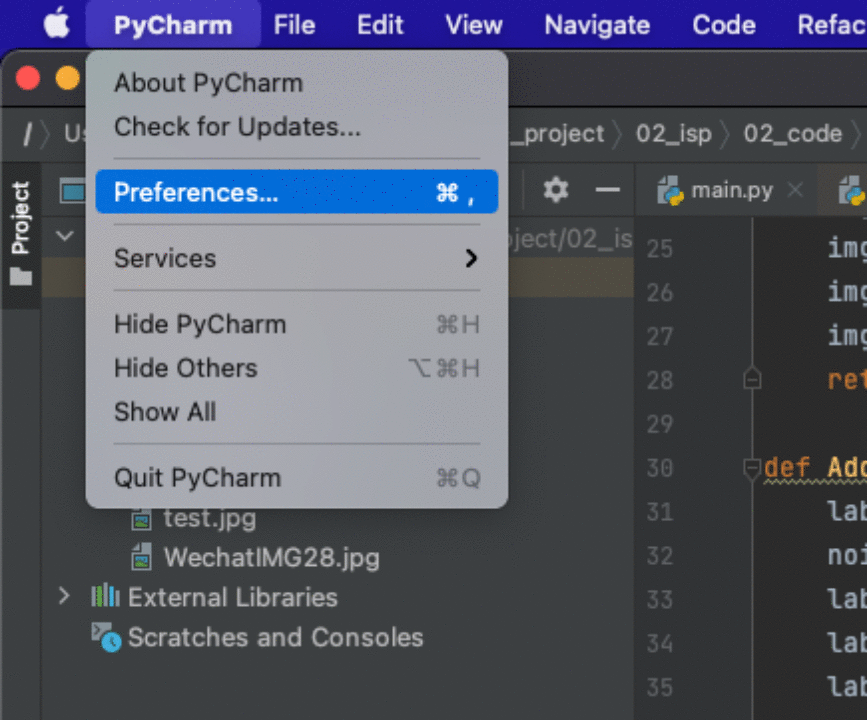Click the Scratches and Consoles icon
This screenshot has width=867, height=720.
[106, 638]
